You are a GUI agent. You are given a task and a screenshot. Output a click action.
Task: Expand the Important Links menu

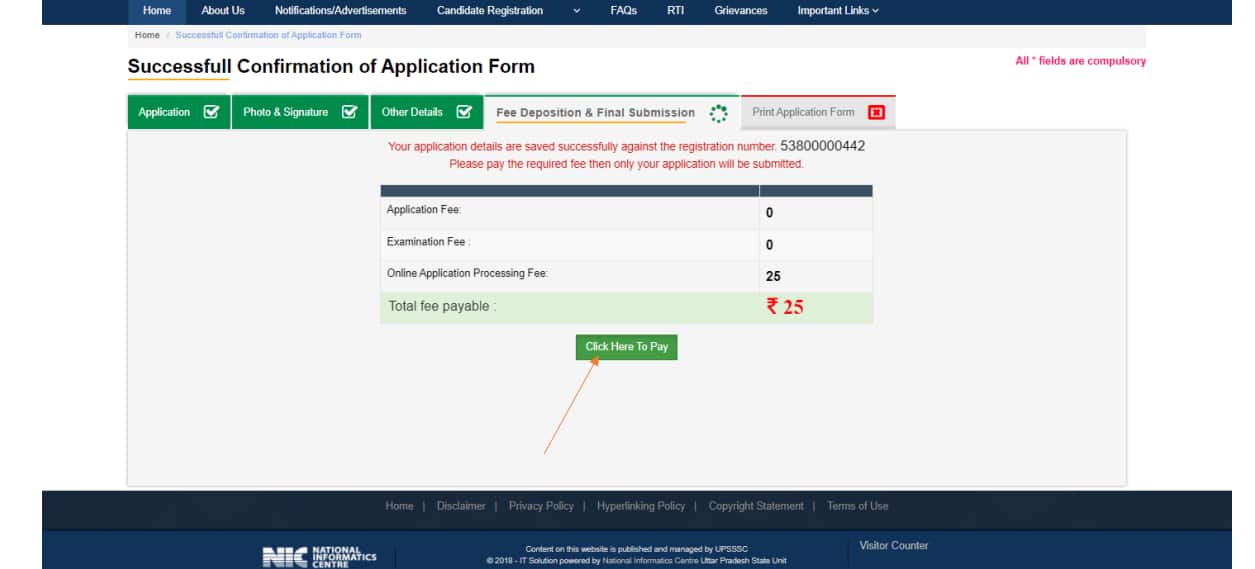[838, 11]
